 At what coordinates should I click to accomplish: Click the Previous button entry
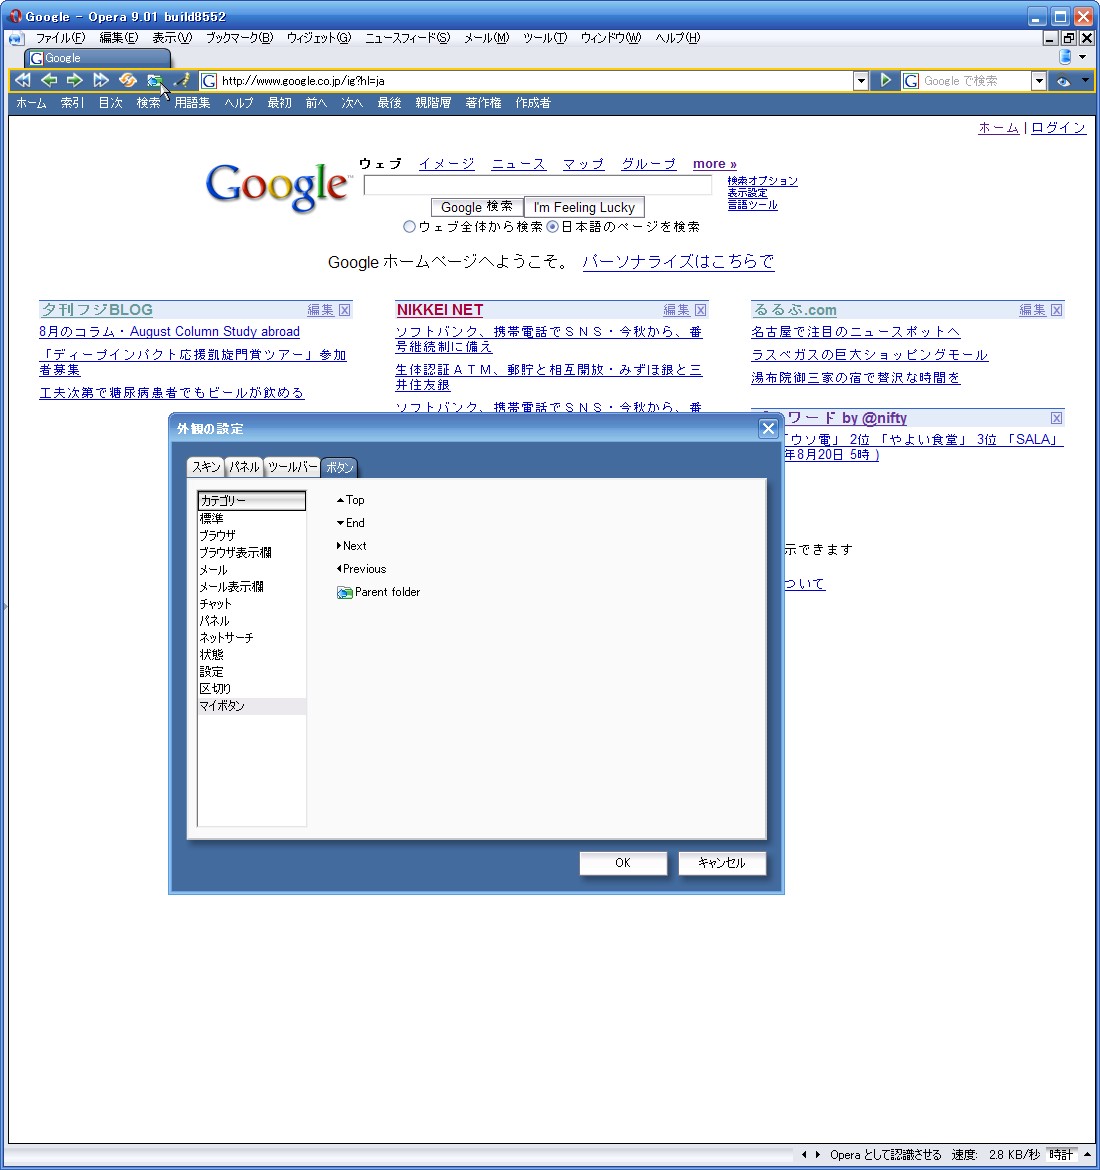(361, 569)
